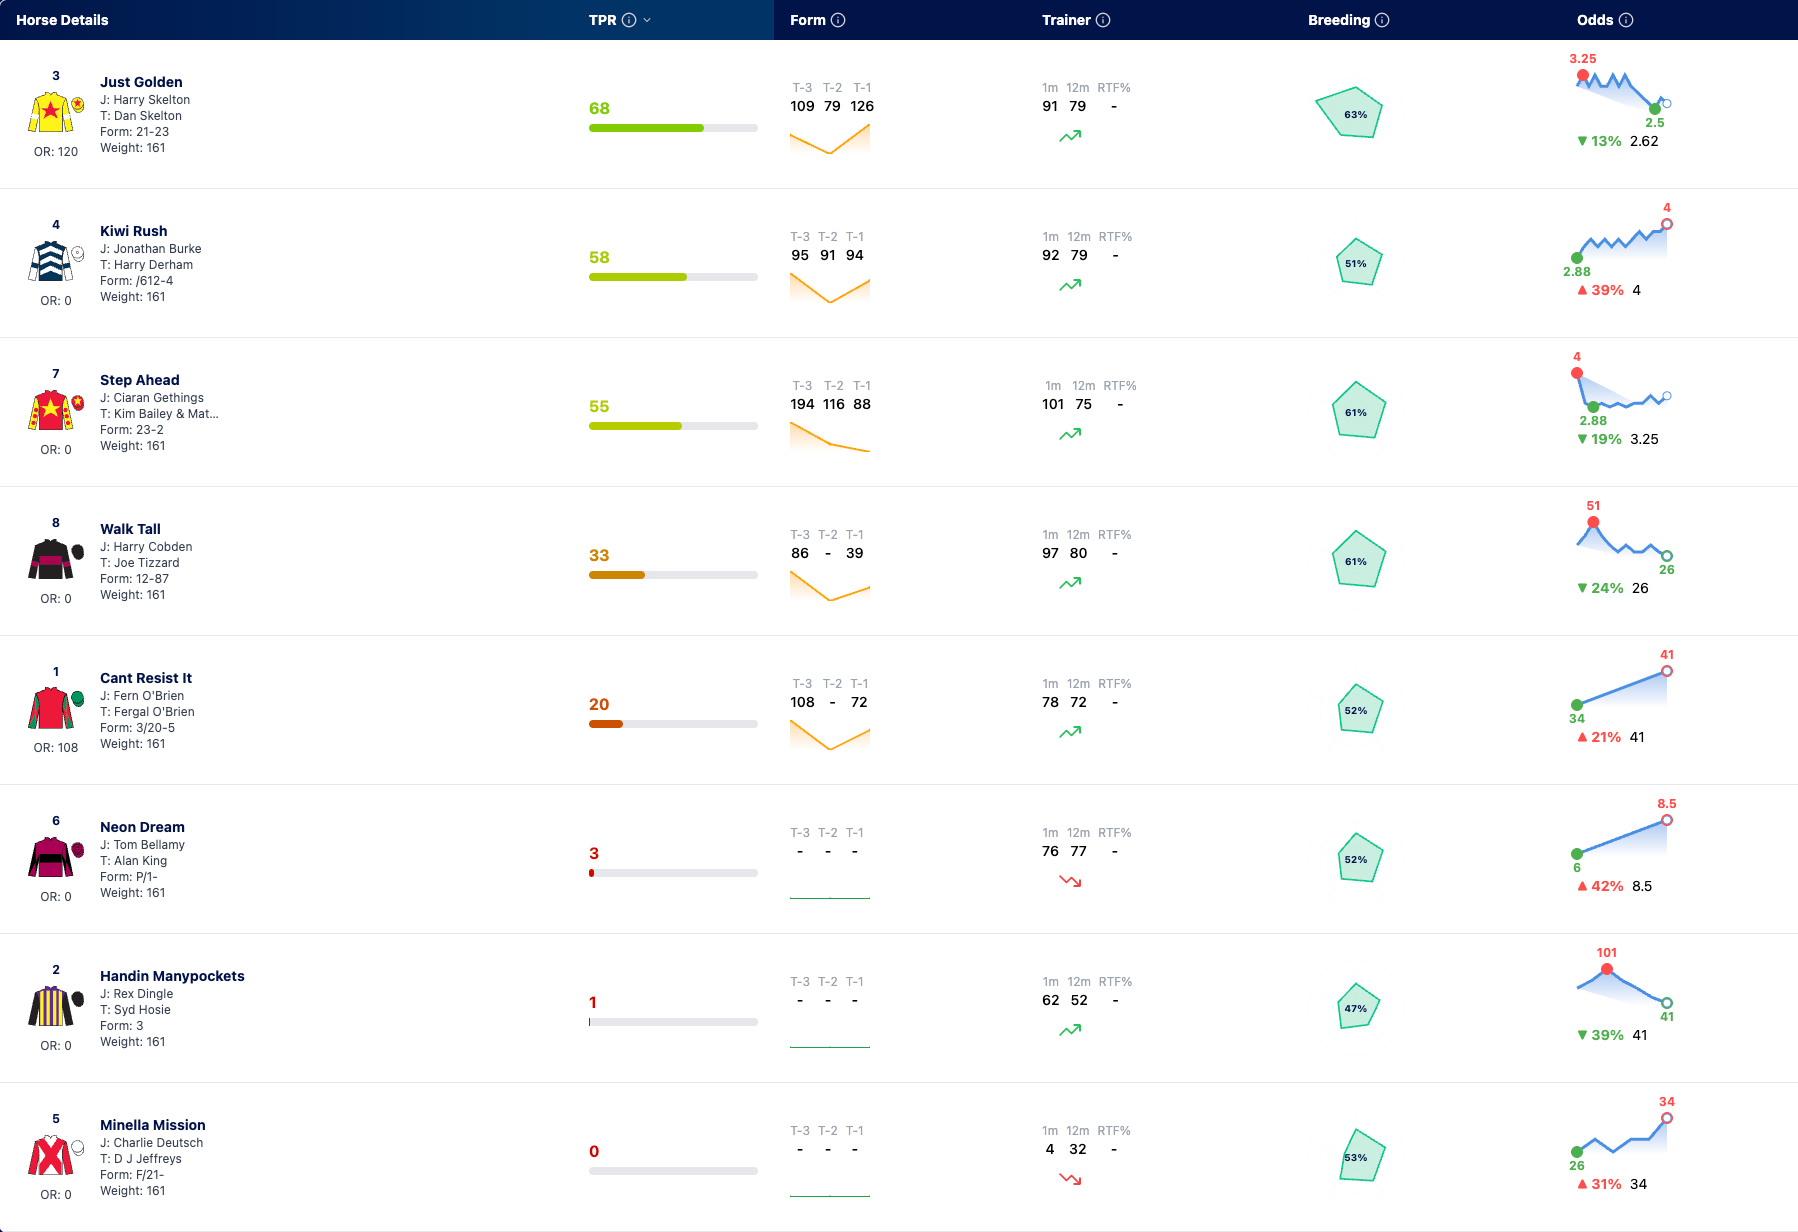Sort by the Odds column header
This screenshot has width=1798, height=1232.
coord(1595,20)
